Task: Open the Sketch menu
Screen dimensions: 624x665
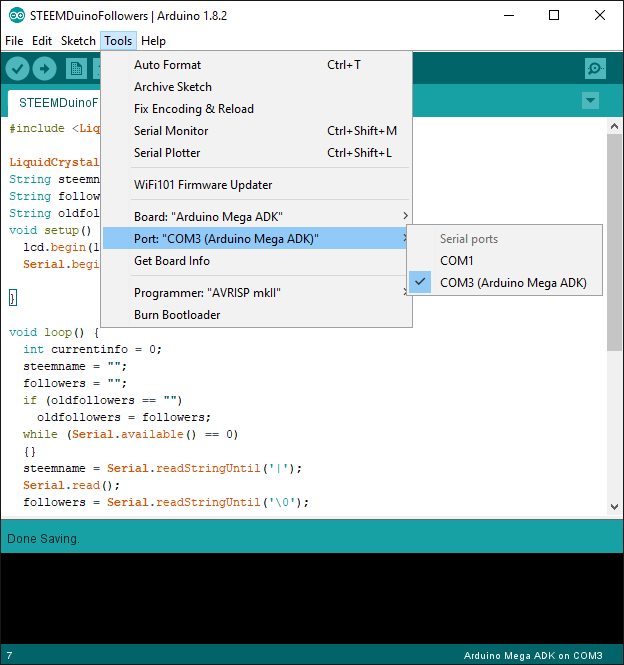Action: click(78, 41)
